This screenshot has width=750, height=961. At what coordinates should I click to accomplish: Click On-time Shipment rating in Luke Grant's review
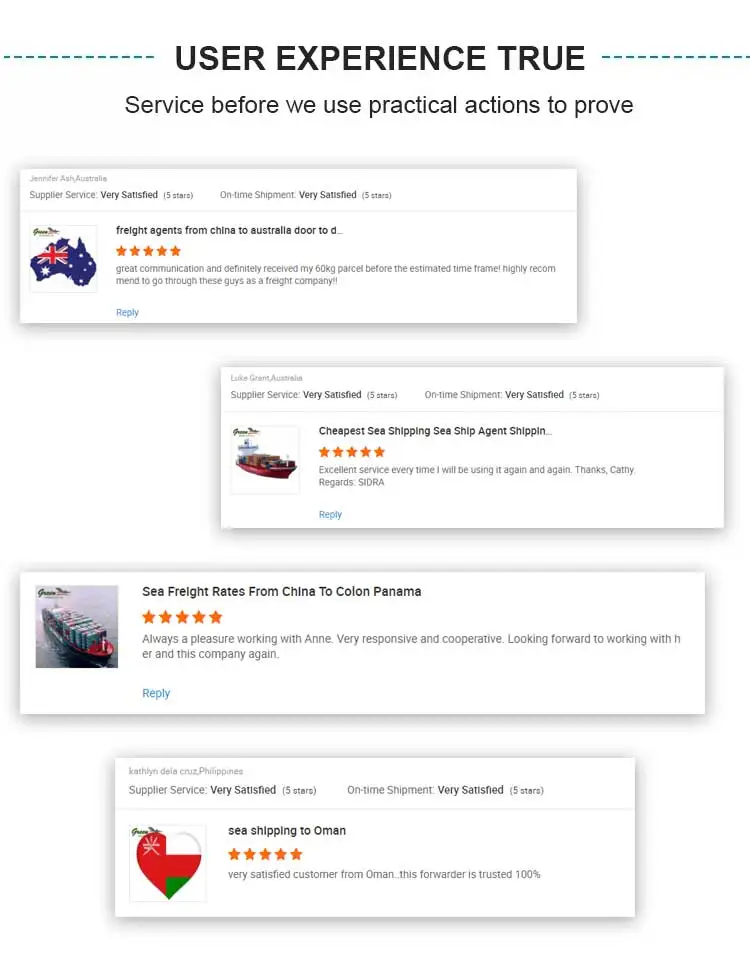point(511,395)
